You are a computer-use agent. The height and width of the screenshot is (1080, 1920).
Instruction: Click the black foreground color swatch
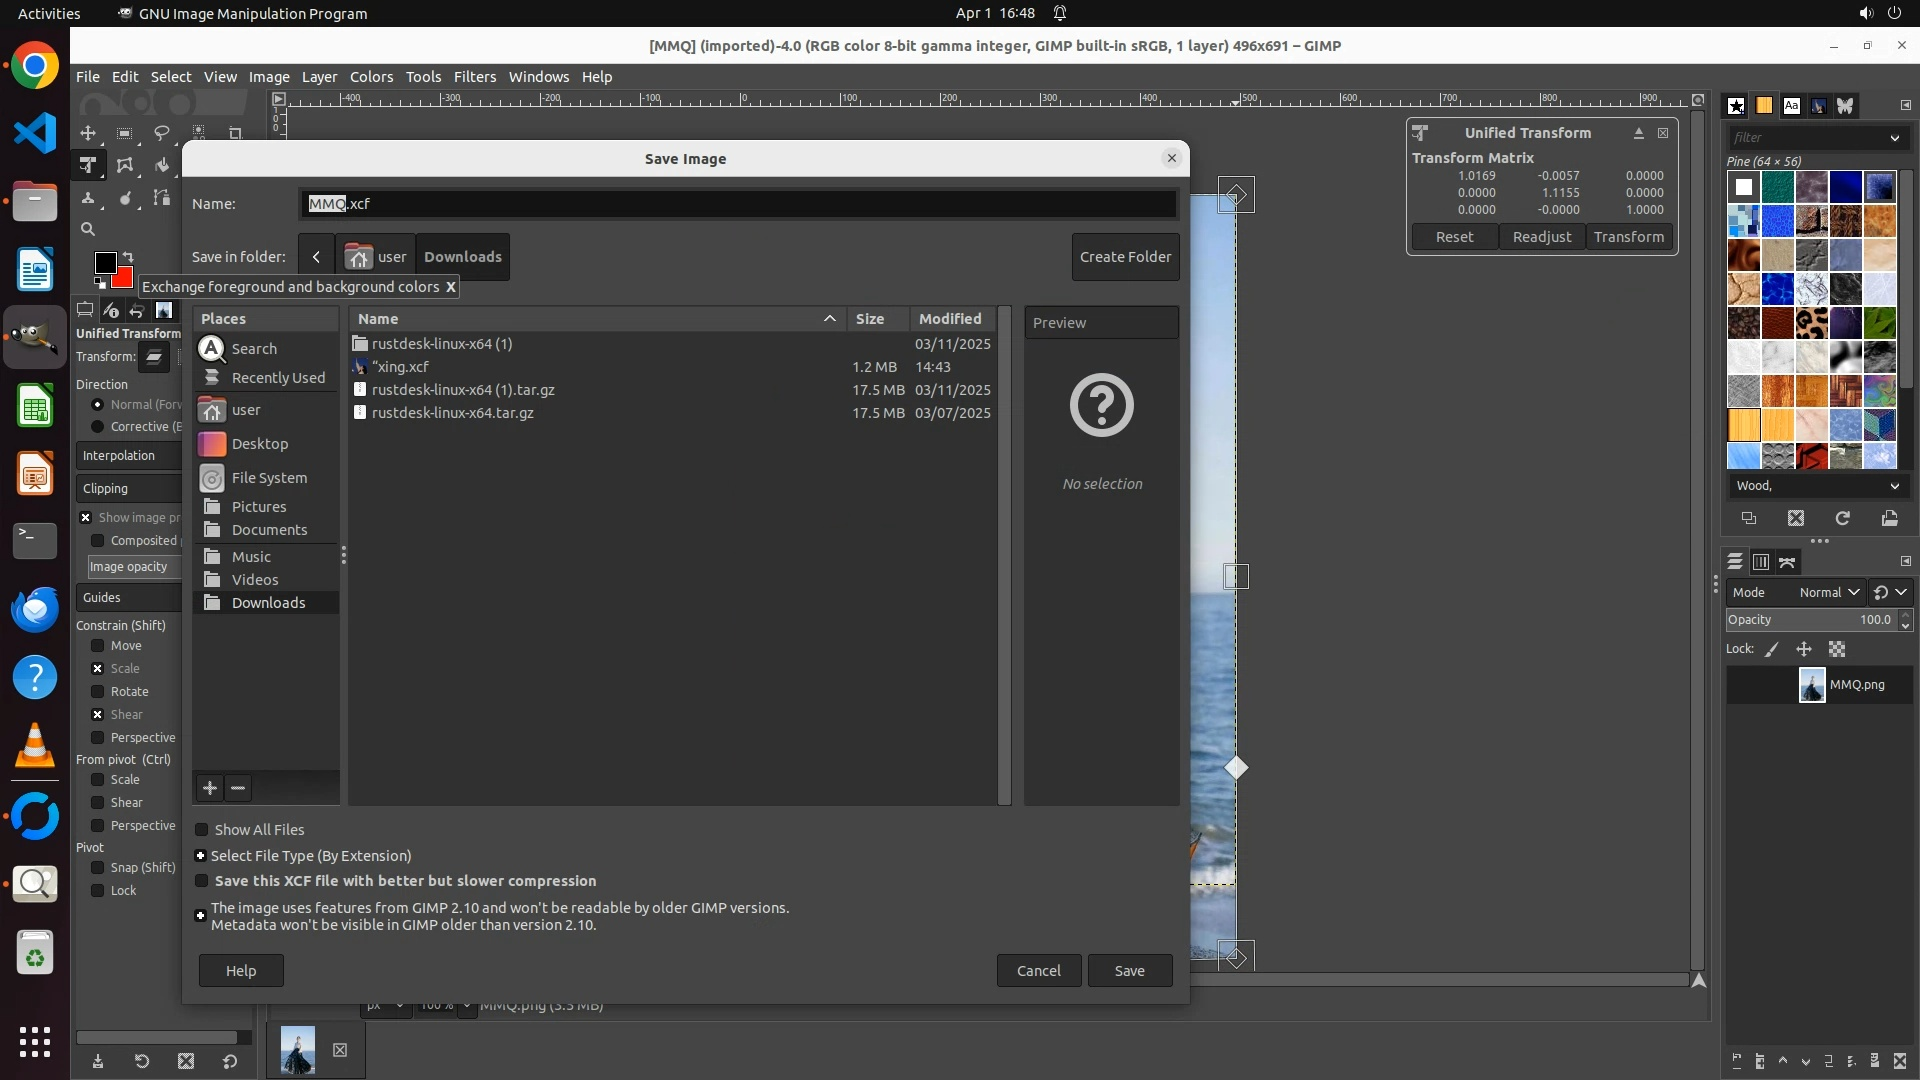point(104,262)
